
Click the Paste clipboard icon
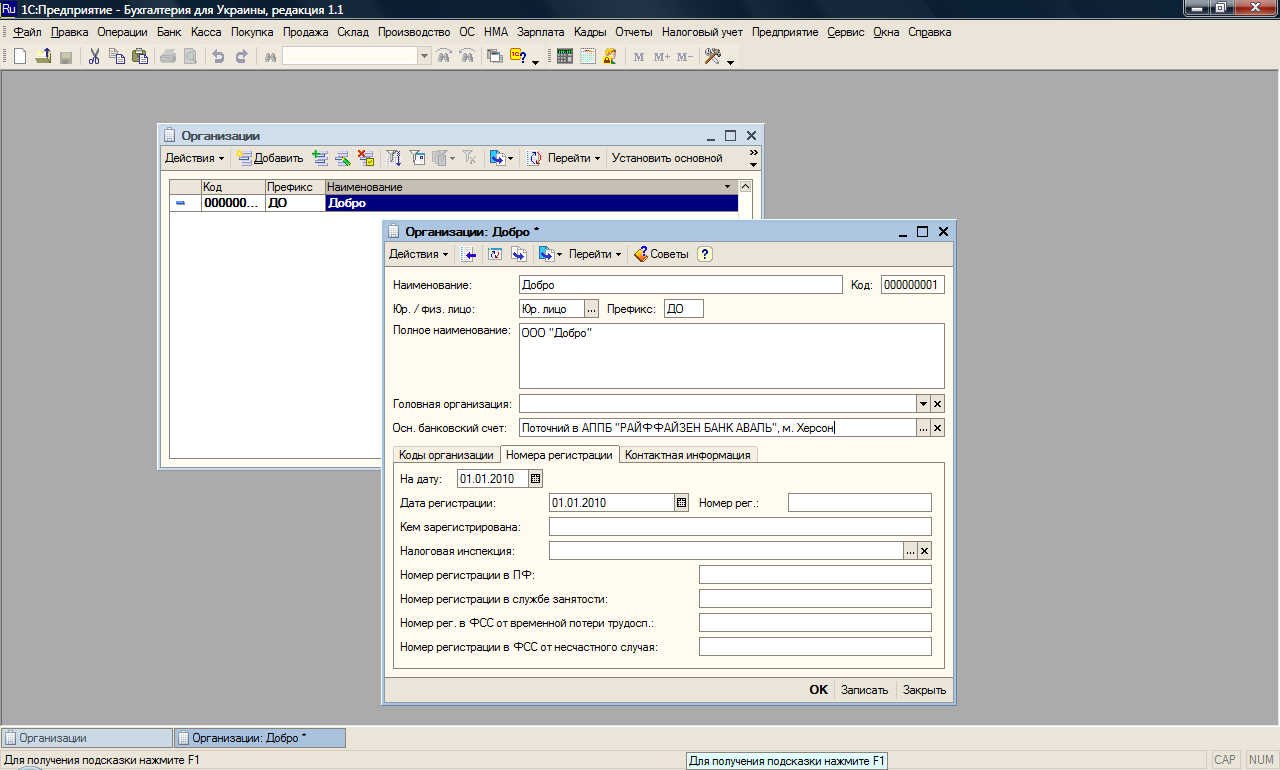tap(138, 57)
